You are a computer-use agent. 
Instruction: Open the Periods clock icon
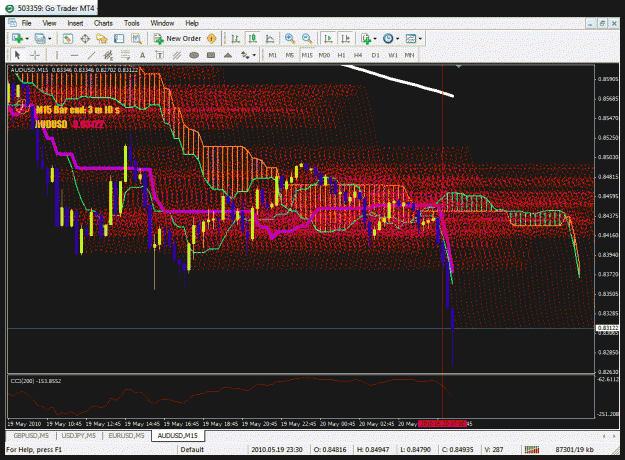point(388,39)
